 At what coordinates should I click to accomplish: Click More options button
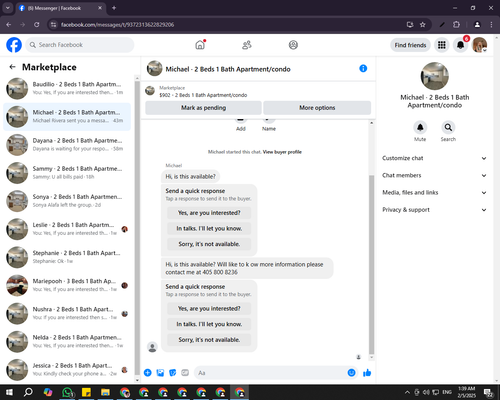317,108
